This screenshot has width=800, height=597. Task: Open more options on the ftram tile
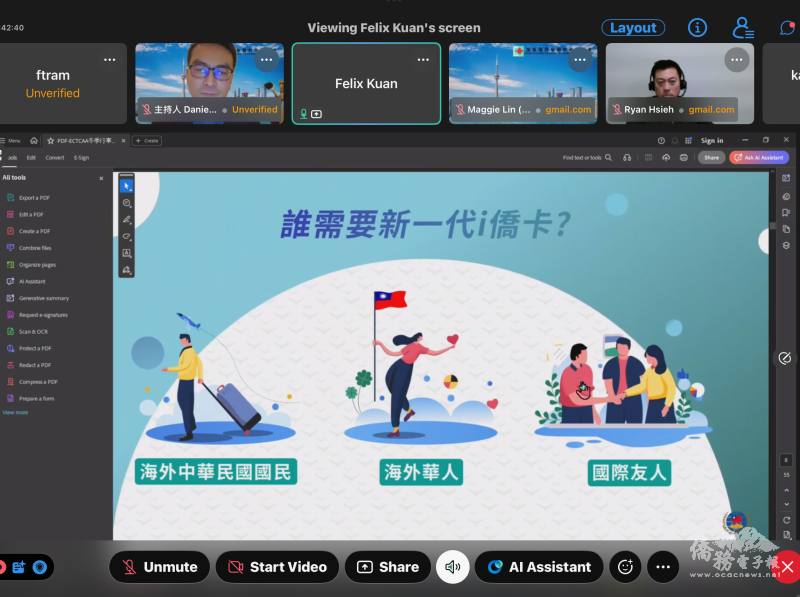coord(112,61)
